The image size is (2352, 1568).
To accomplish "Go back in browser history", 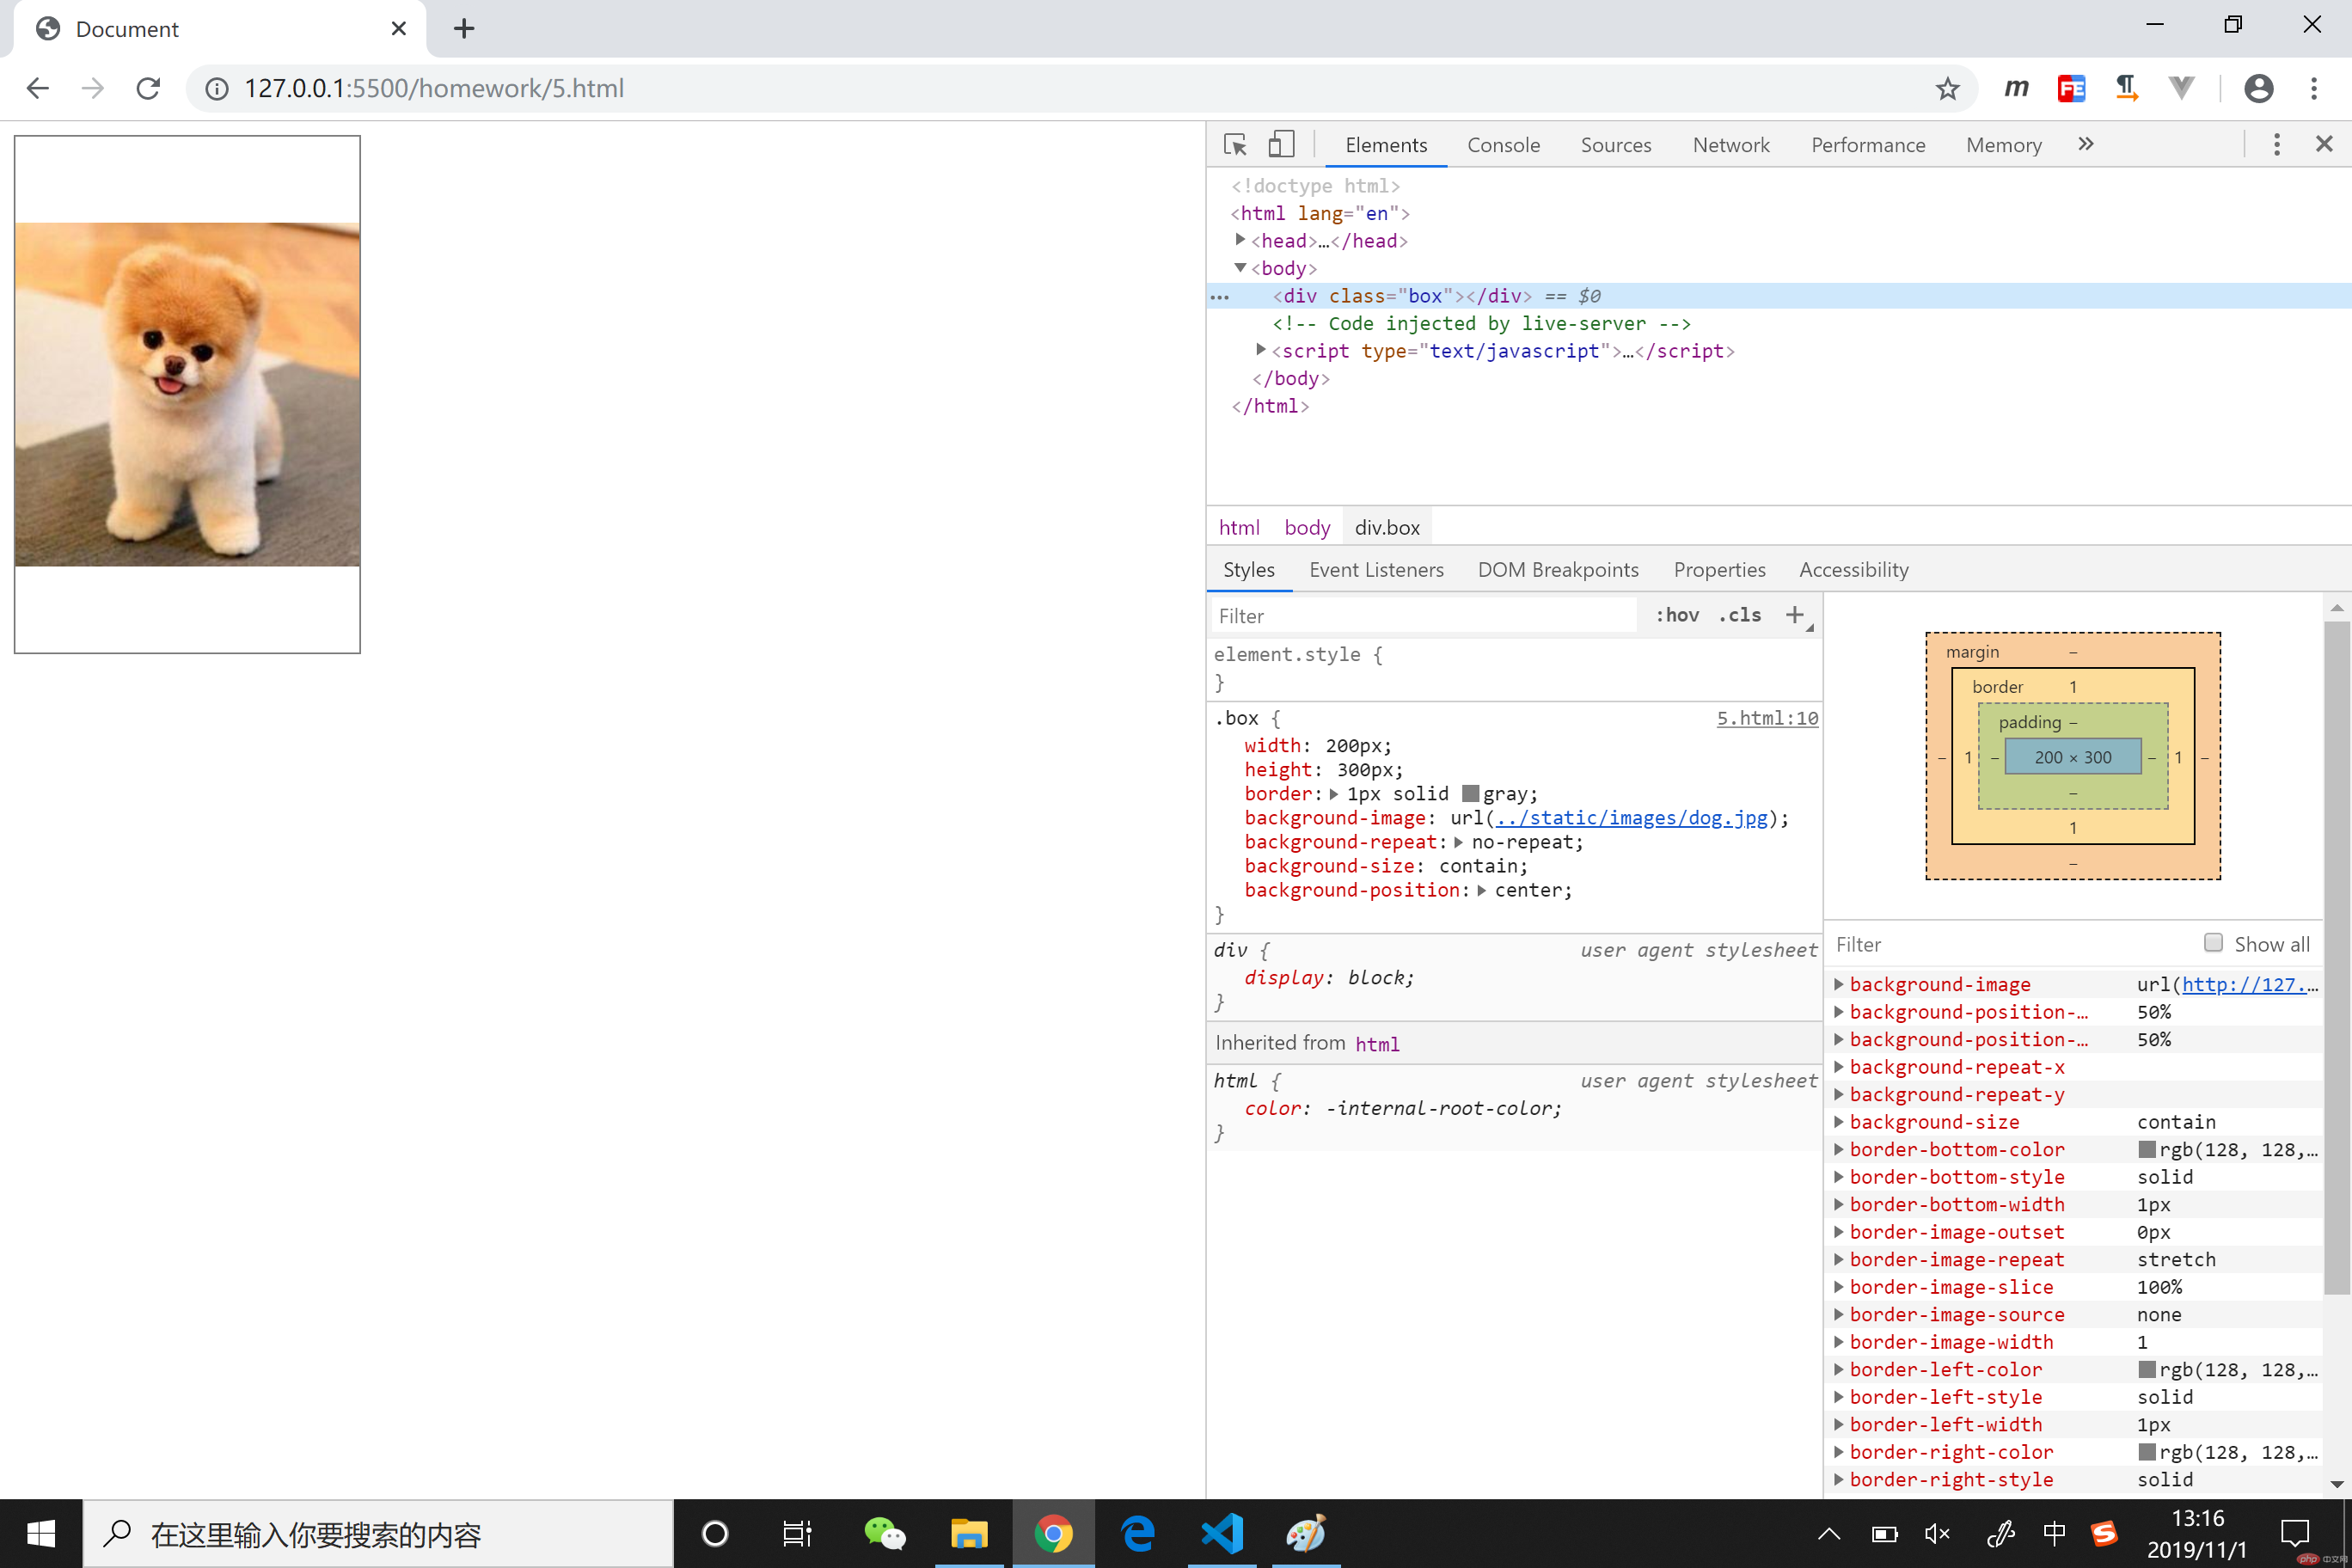I will tap(38, 88).
